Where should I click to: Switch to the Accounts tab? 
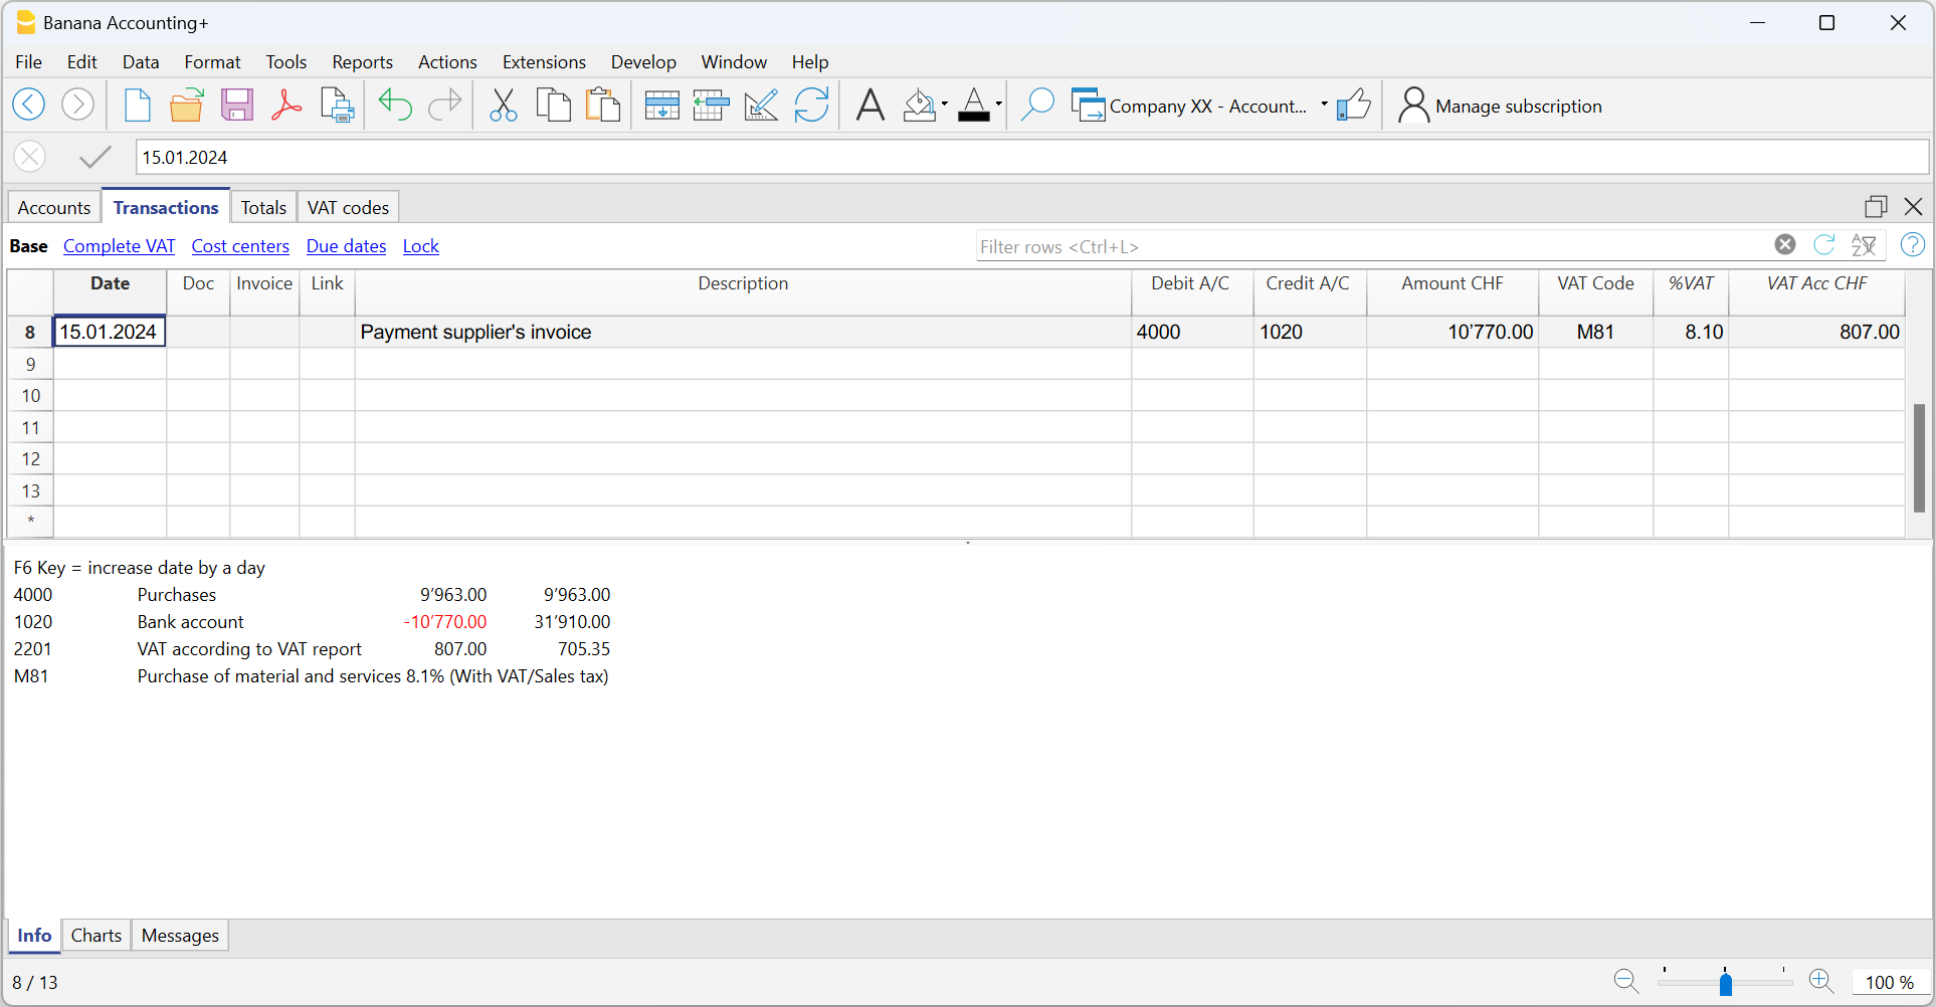[54, 207]
